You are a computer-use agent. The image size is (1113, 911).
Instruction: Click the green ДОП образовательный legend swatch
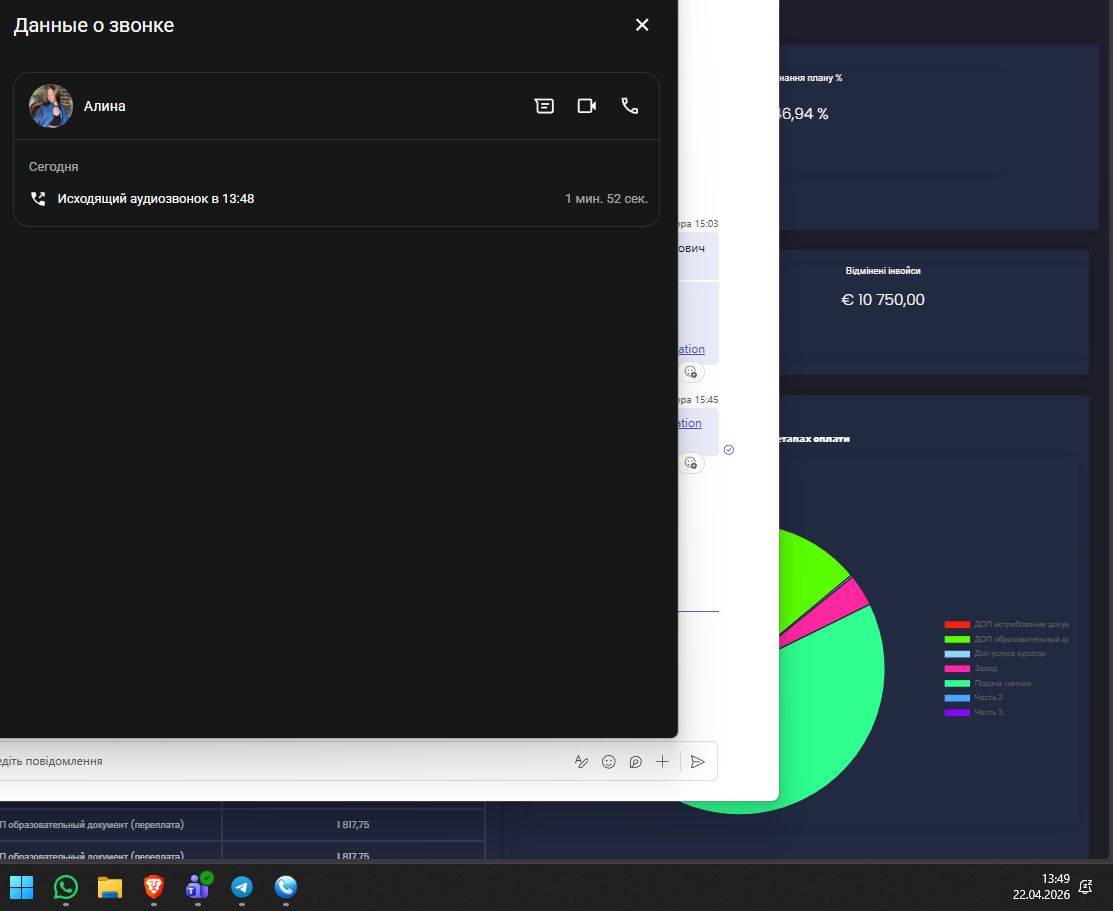957,639
